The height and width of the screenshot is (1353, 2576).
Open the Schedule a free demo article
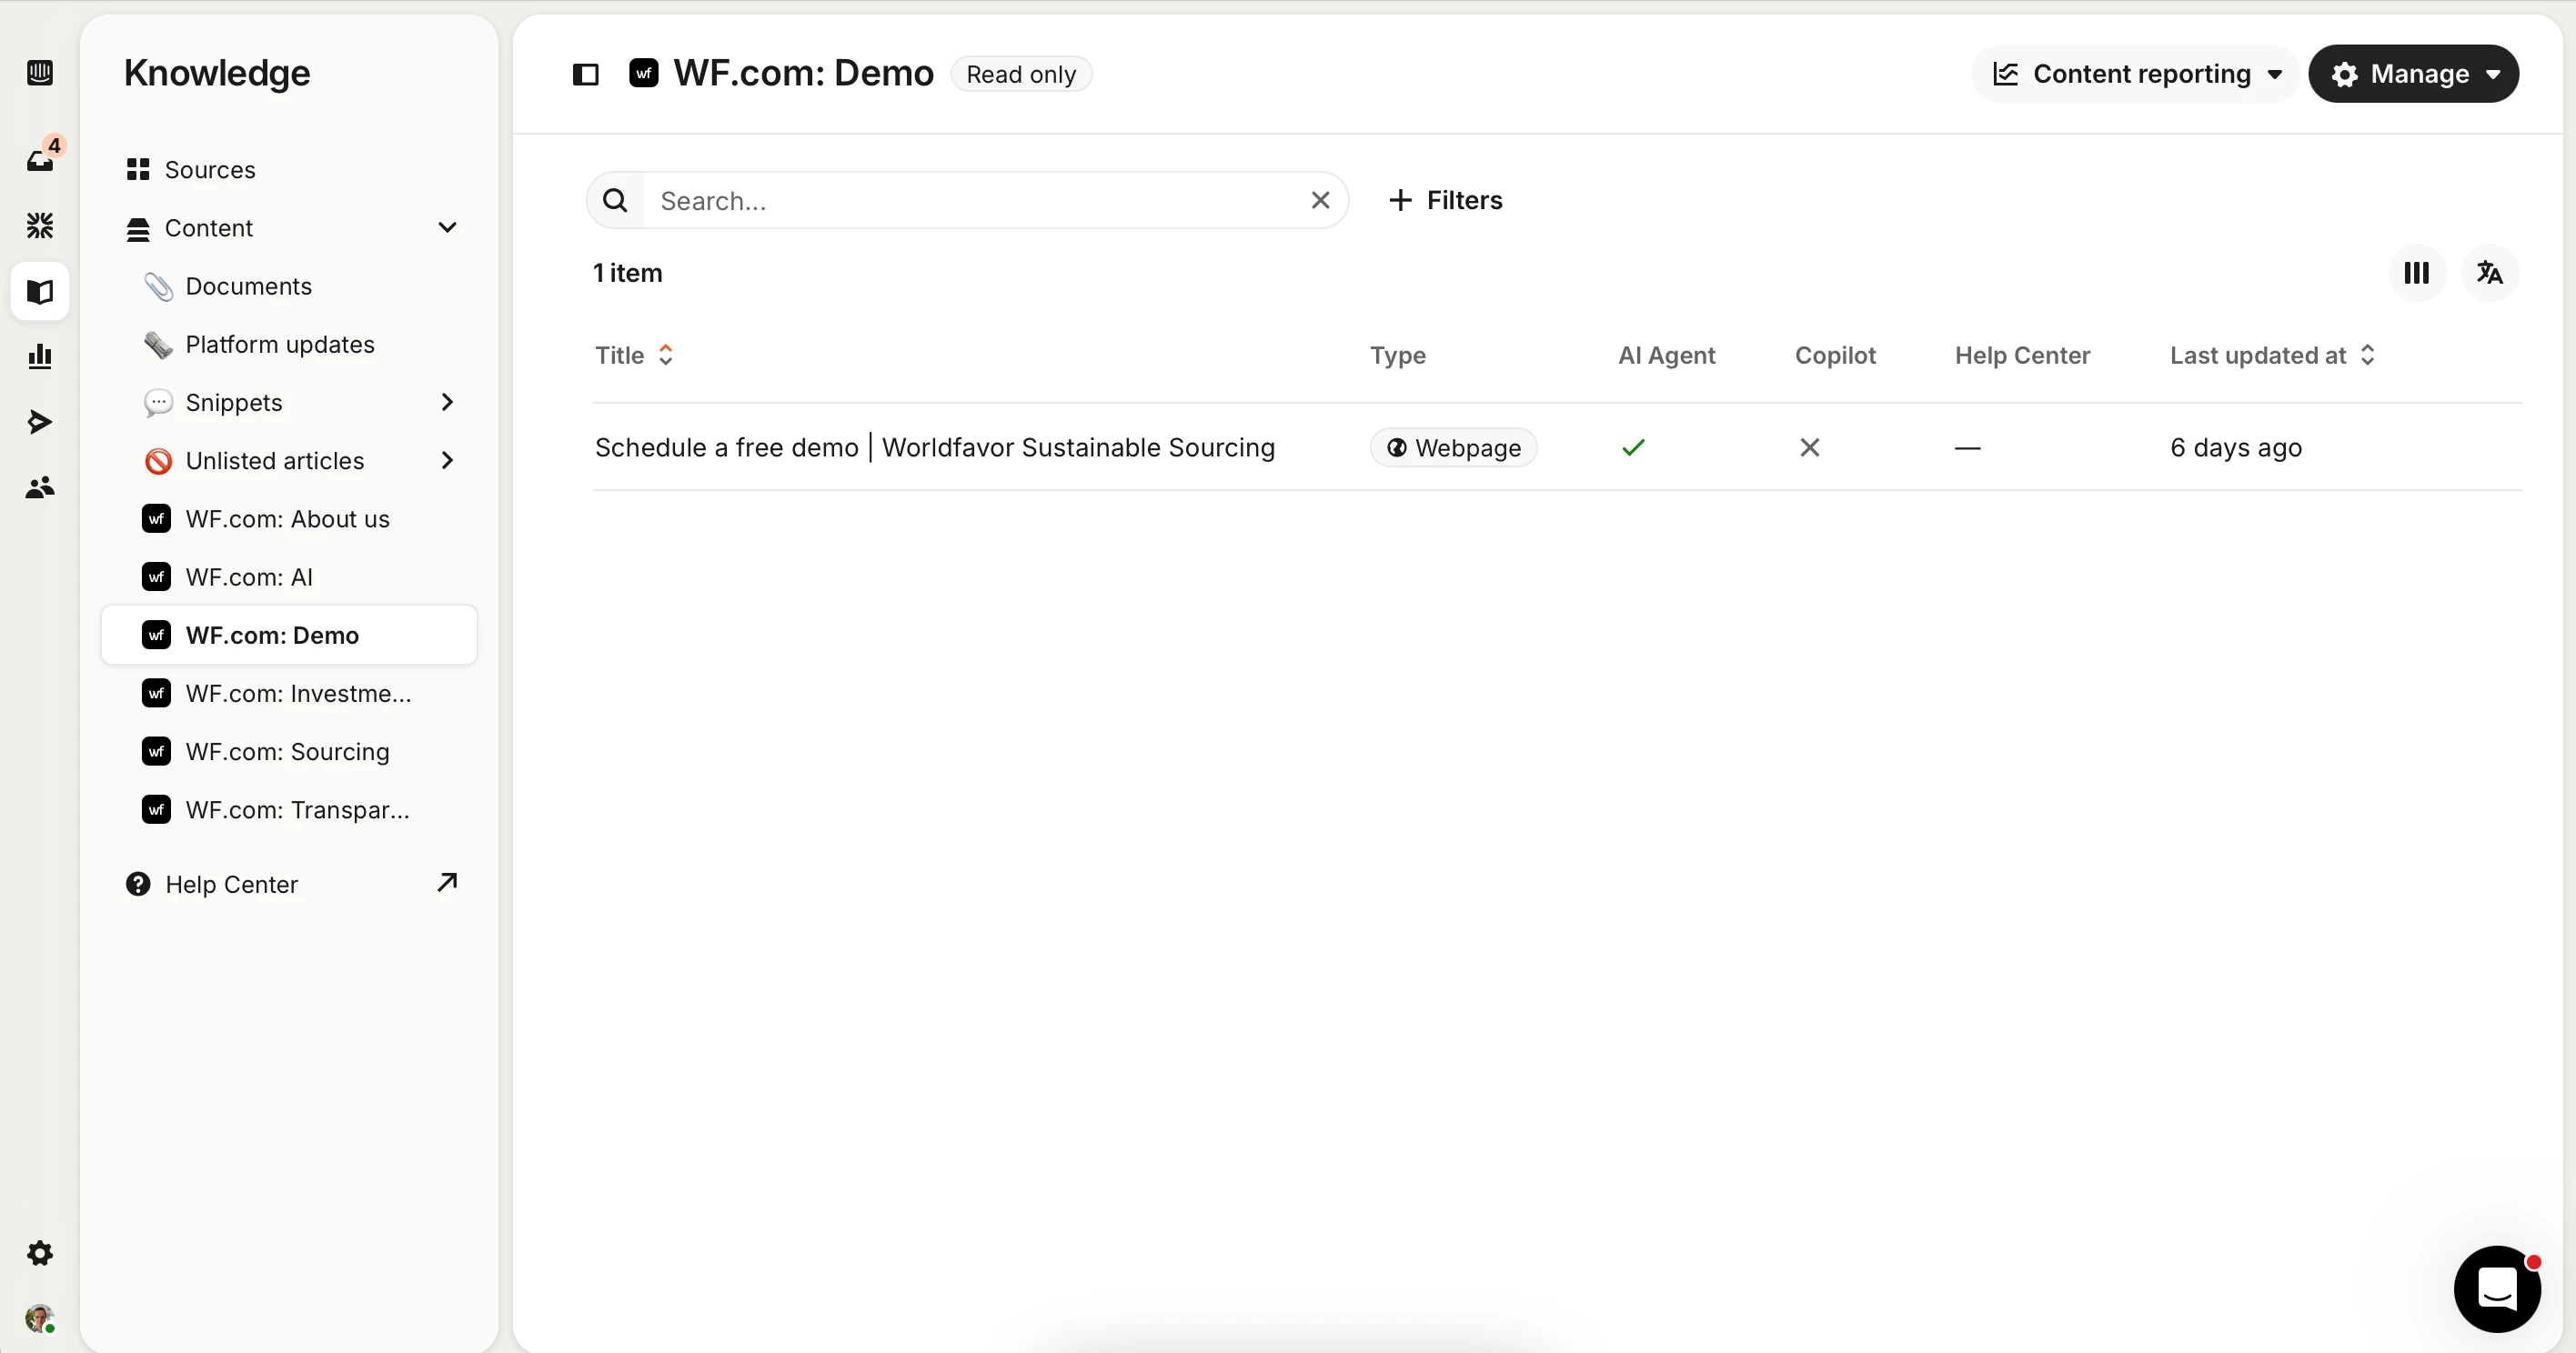click(x=935, y=447)
